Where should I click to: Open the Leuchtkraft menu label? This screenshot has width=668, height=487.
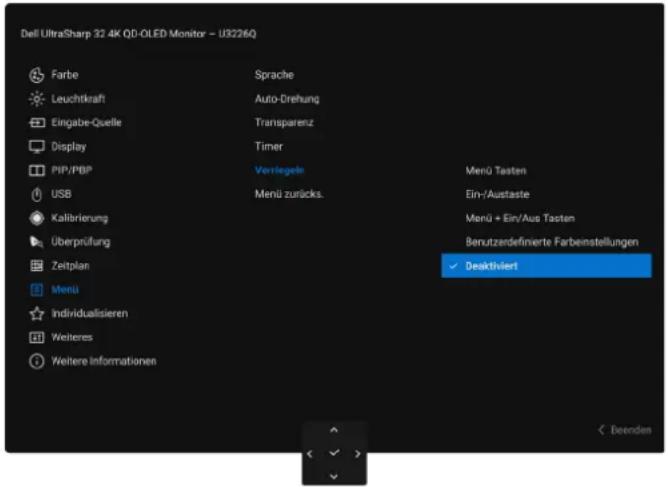(x=78, y=99)
